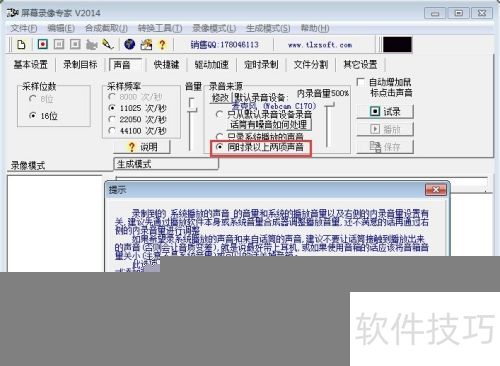Click the pause icon in toolbar
This screenshot has height=366, width=500.
click(x=59, y=44)
